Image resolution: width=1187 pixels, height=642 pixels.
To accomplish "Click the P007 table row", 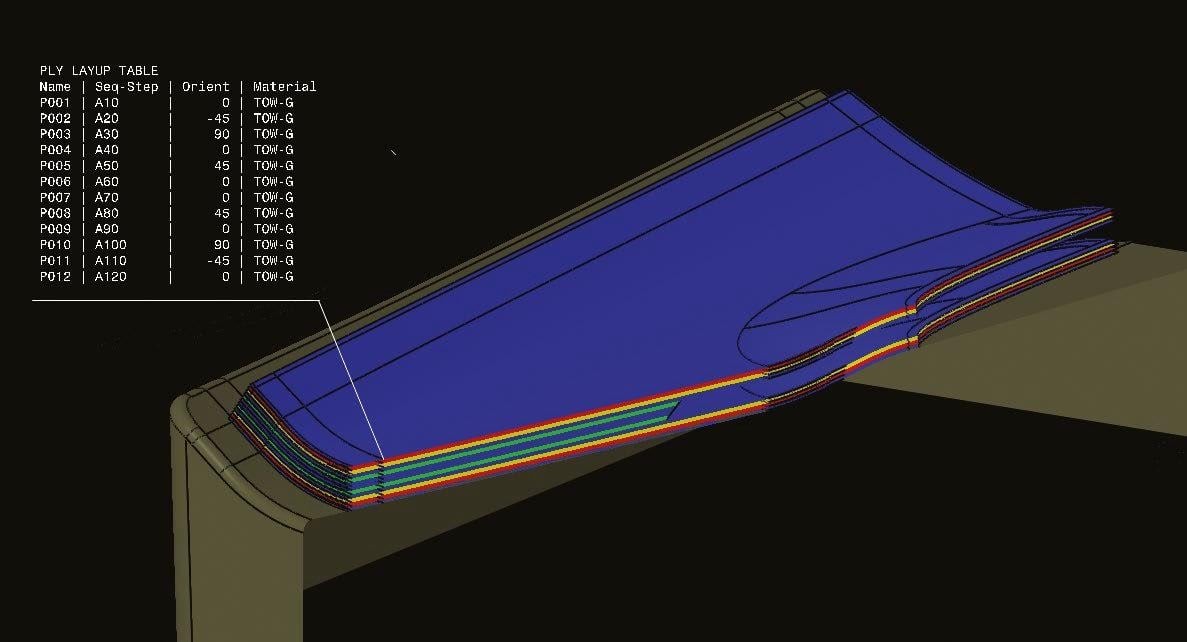I will 55,198.
